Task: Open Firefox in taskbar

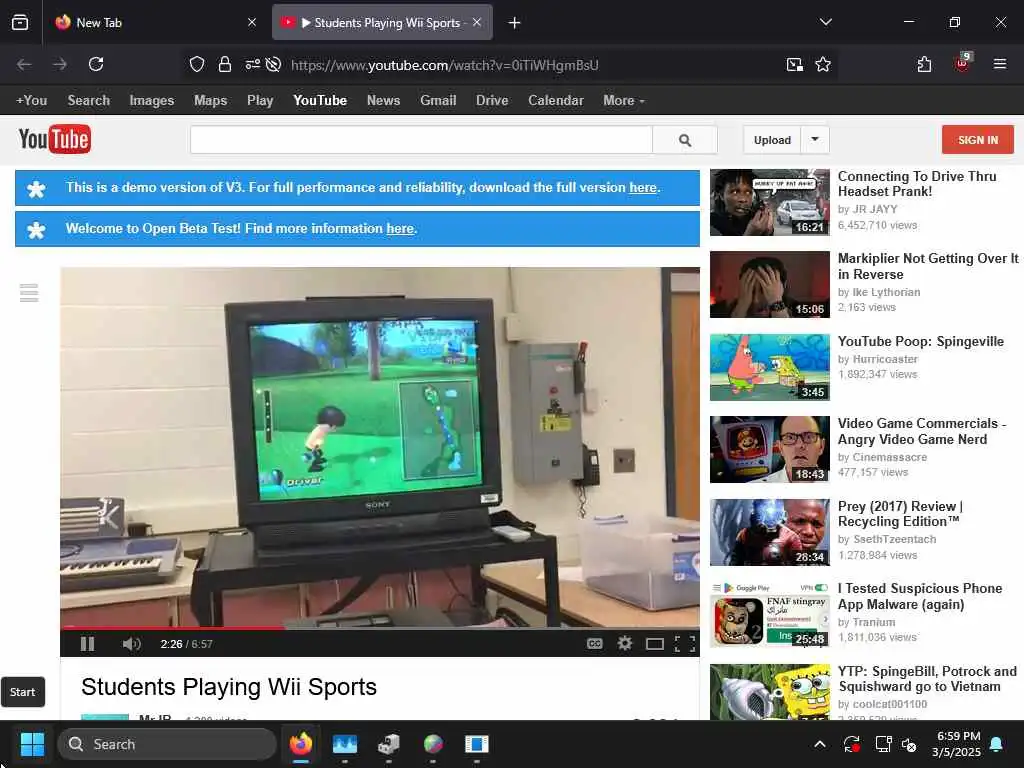Action: pos(300,744)
